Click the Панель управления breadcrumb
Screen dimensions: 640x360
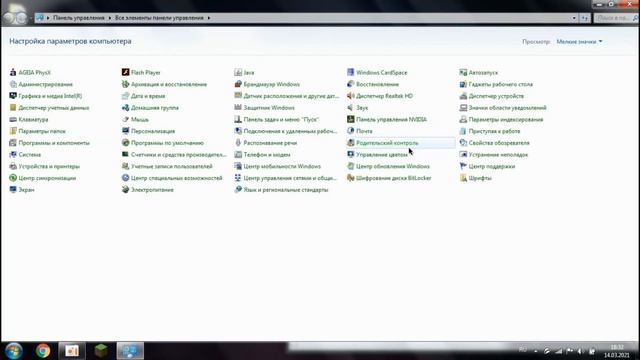coord(79,18)
